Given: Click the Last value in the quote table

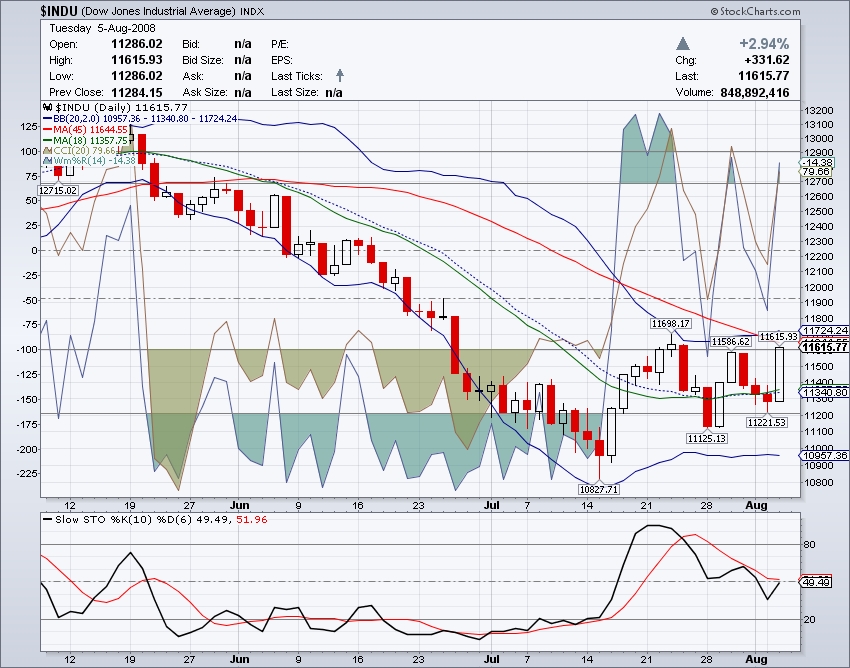Looking at the screenshot, I should [x=764, y=76].
